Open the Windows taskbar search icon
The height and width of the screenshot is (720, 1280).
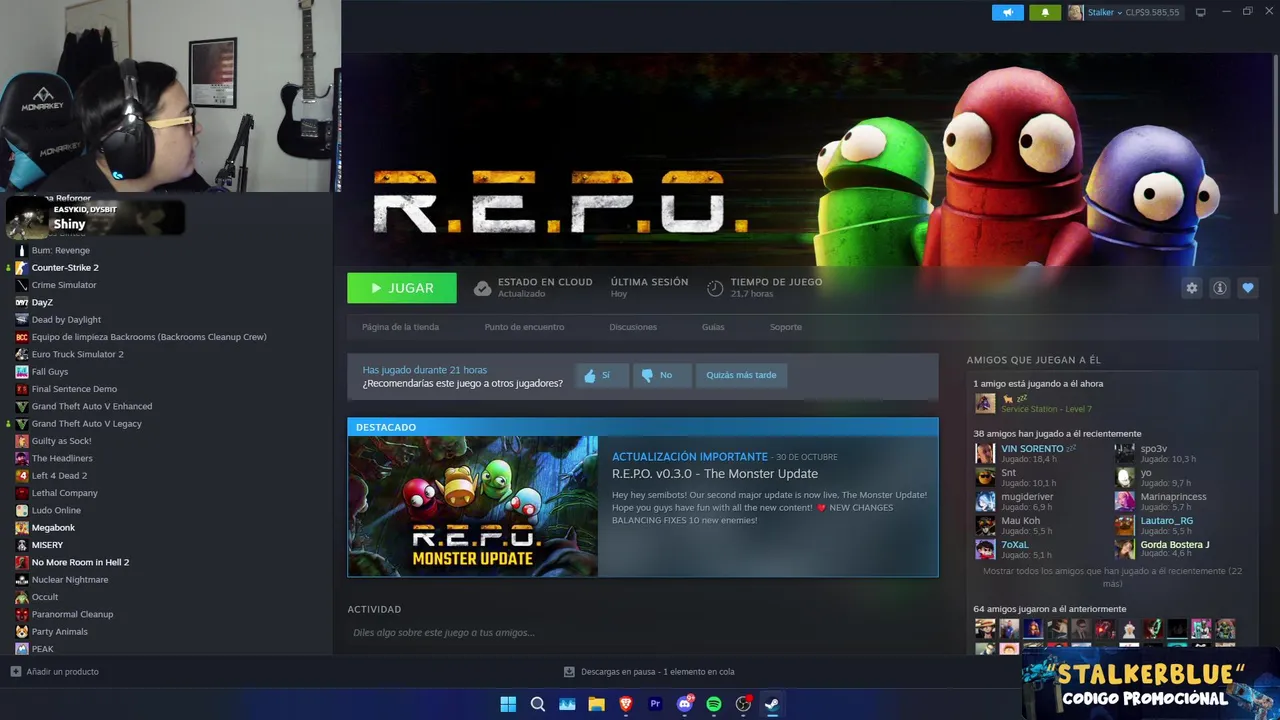coord(537,704)
